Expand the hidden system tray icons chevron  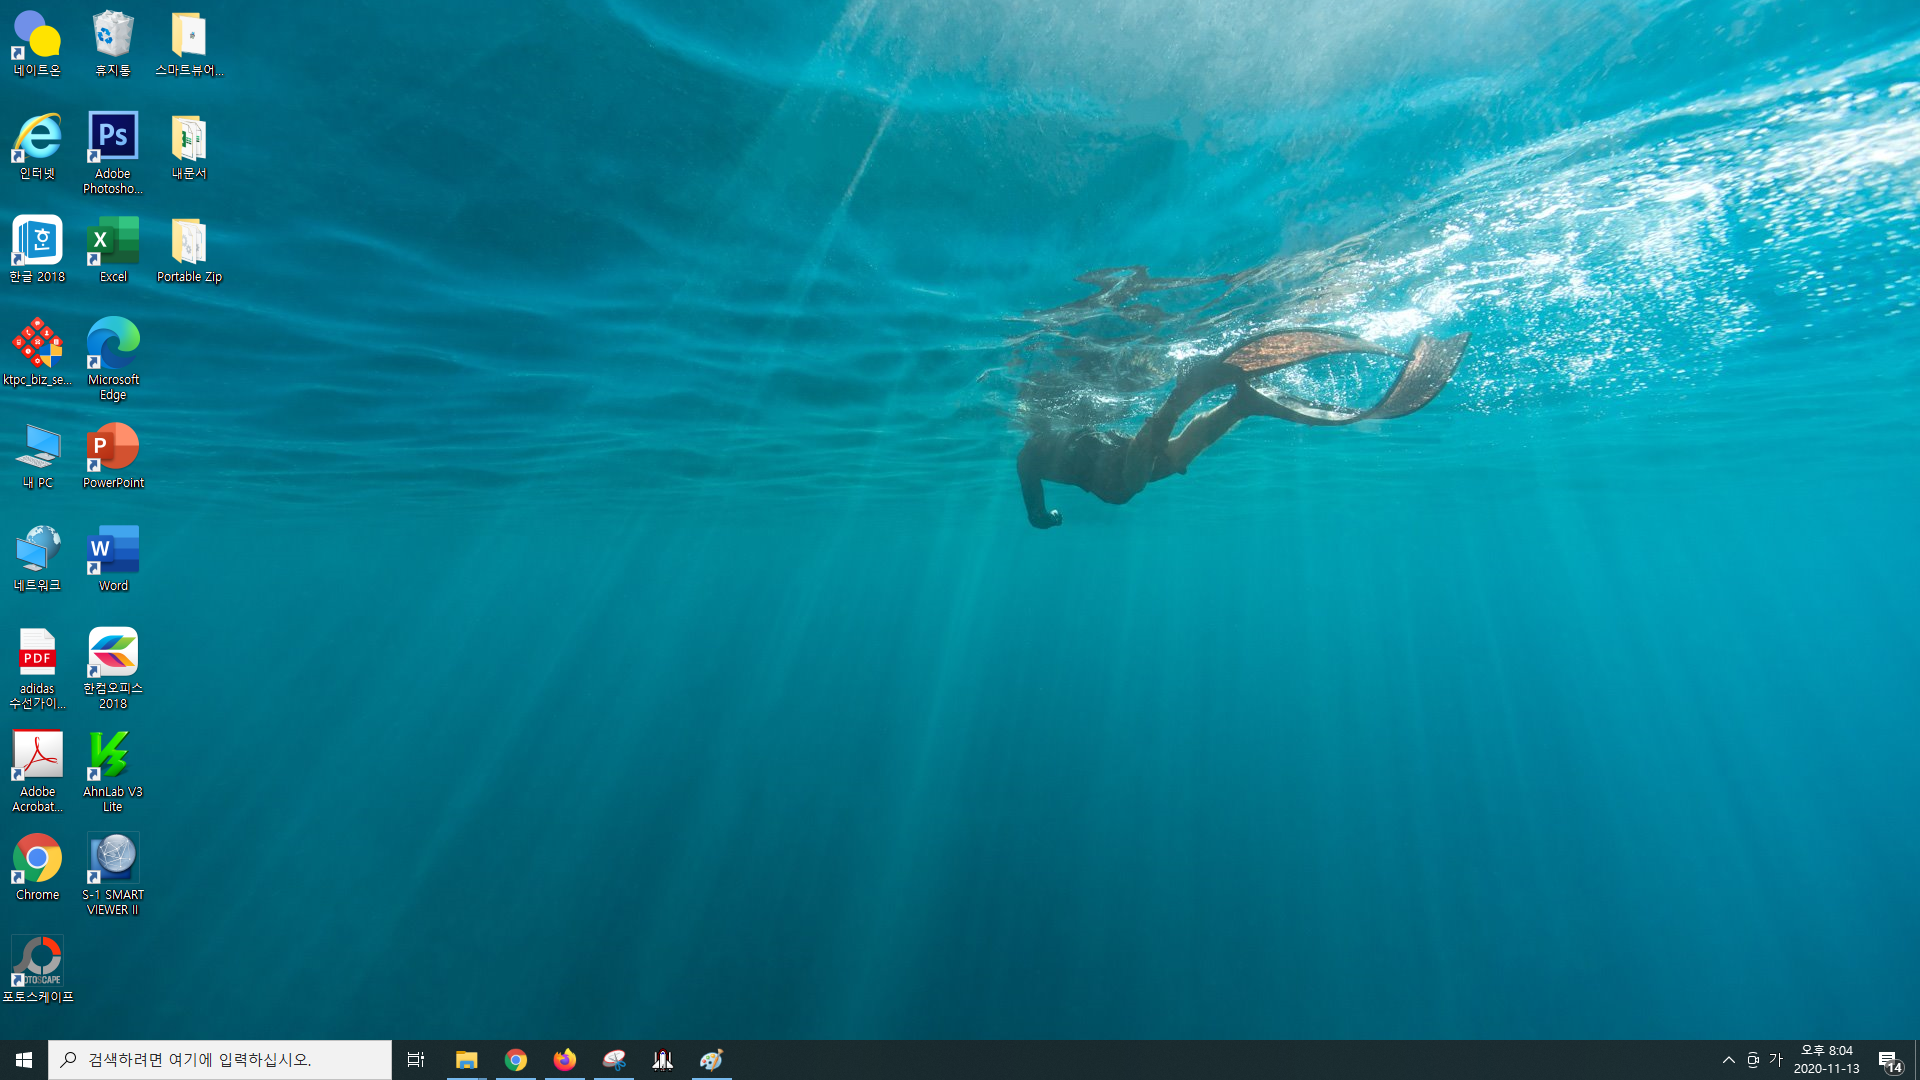1728,1060
